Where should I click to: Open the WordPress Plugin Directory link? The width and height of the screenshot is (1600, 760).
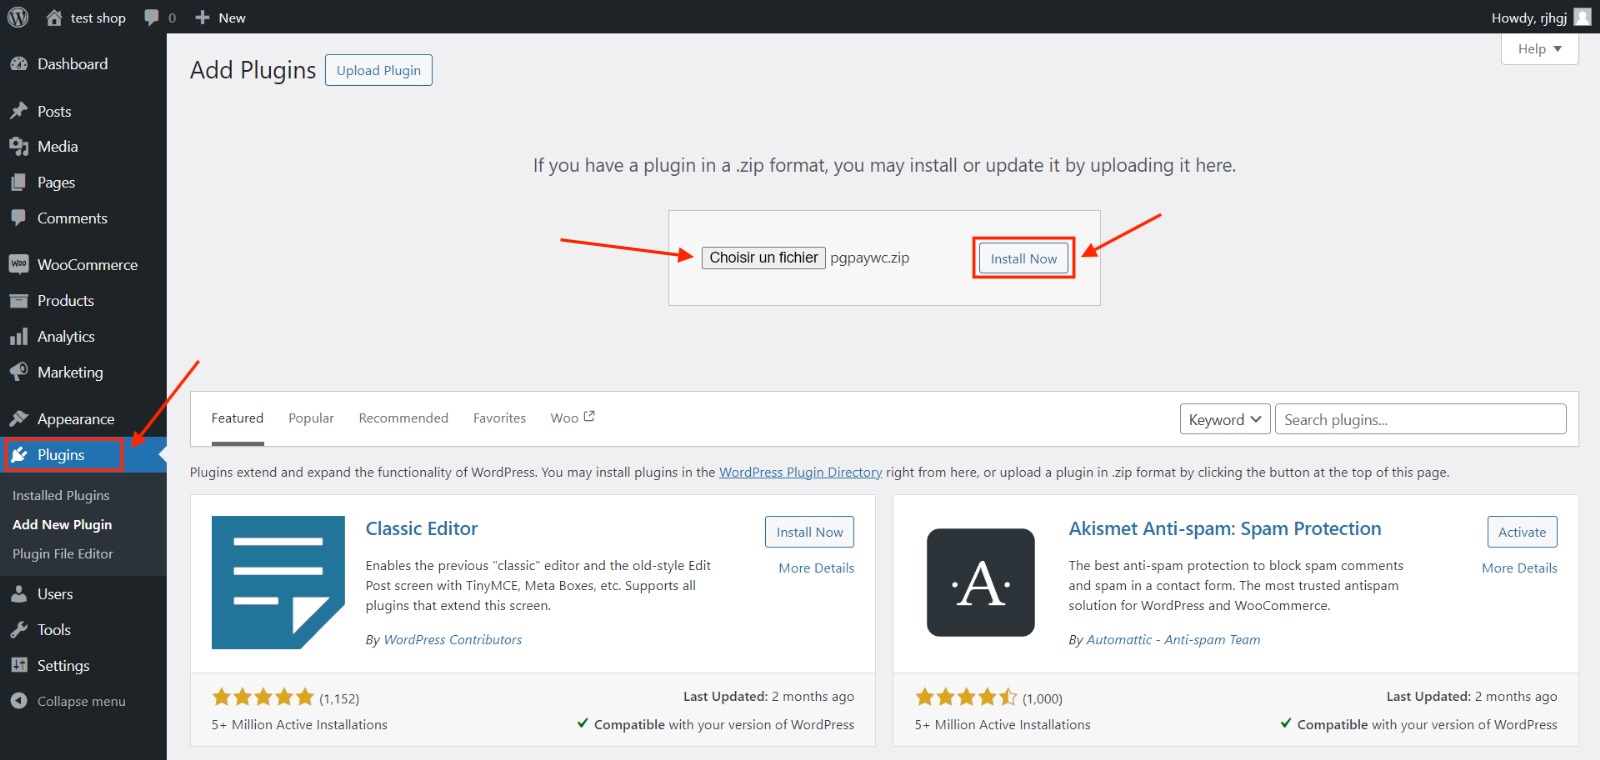tap(800, 472)
